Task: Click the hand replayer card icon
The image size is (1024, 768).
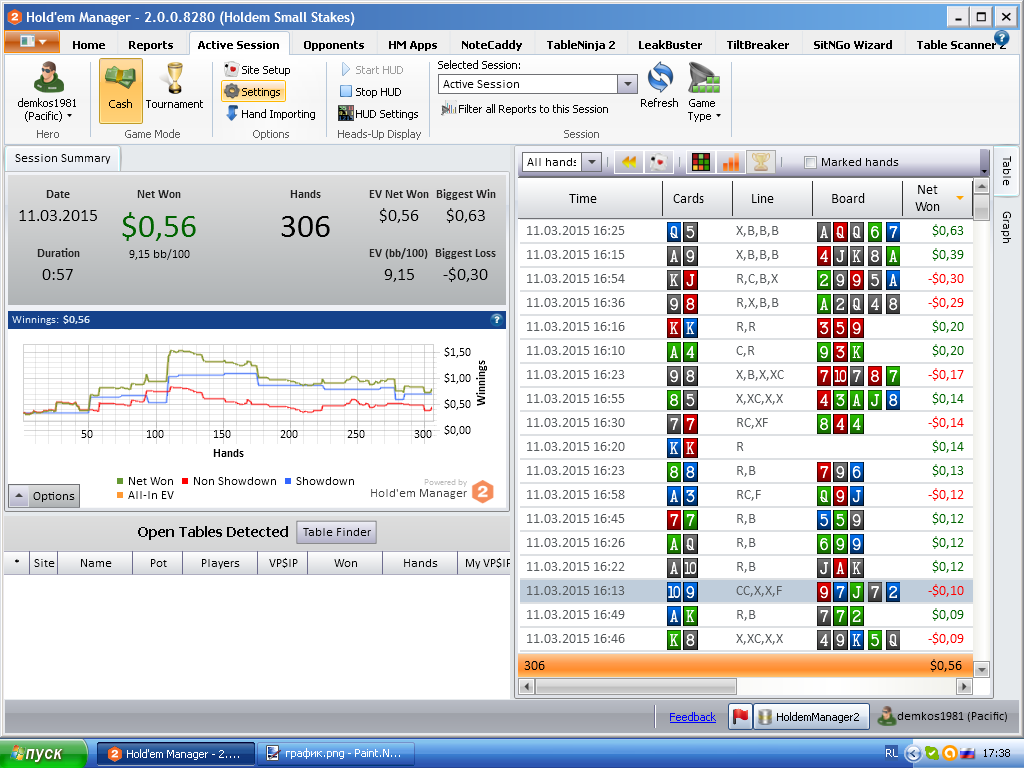Action: pyautogui.click(x=659, y=162)
